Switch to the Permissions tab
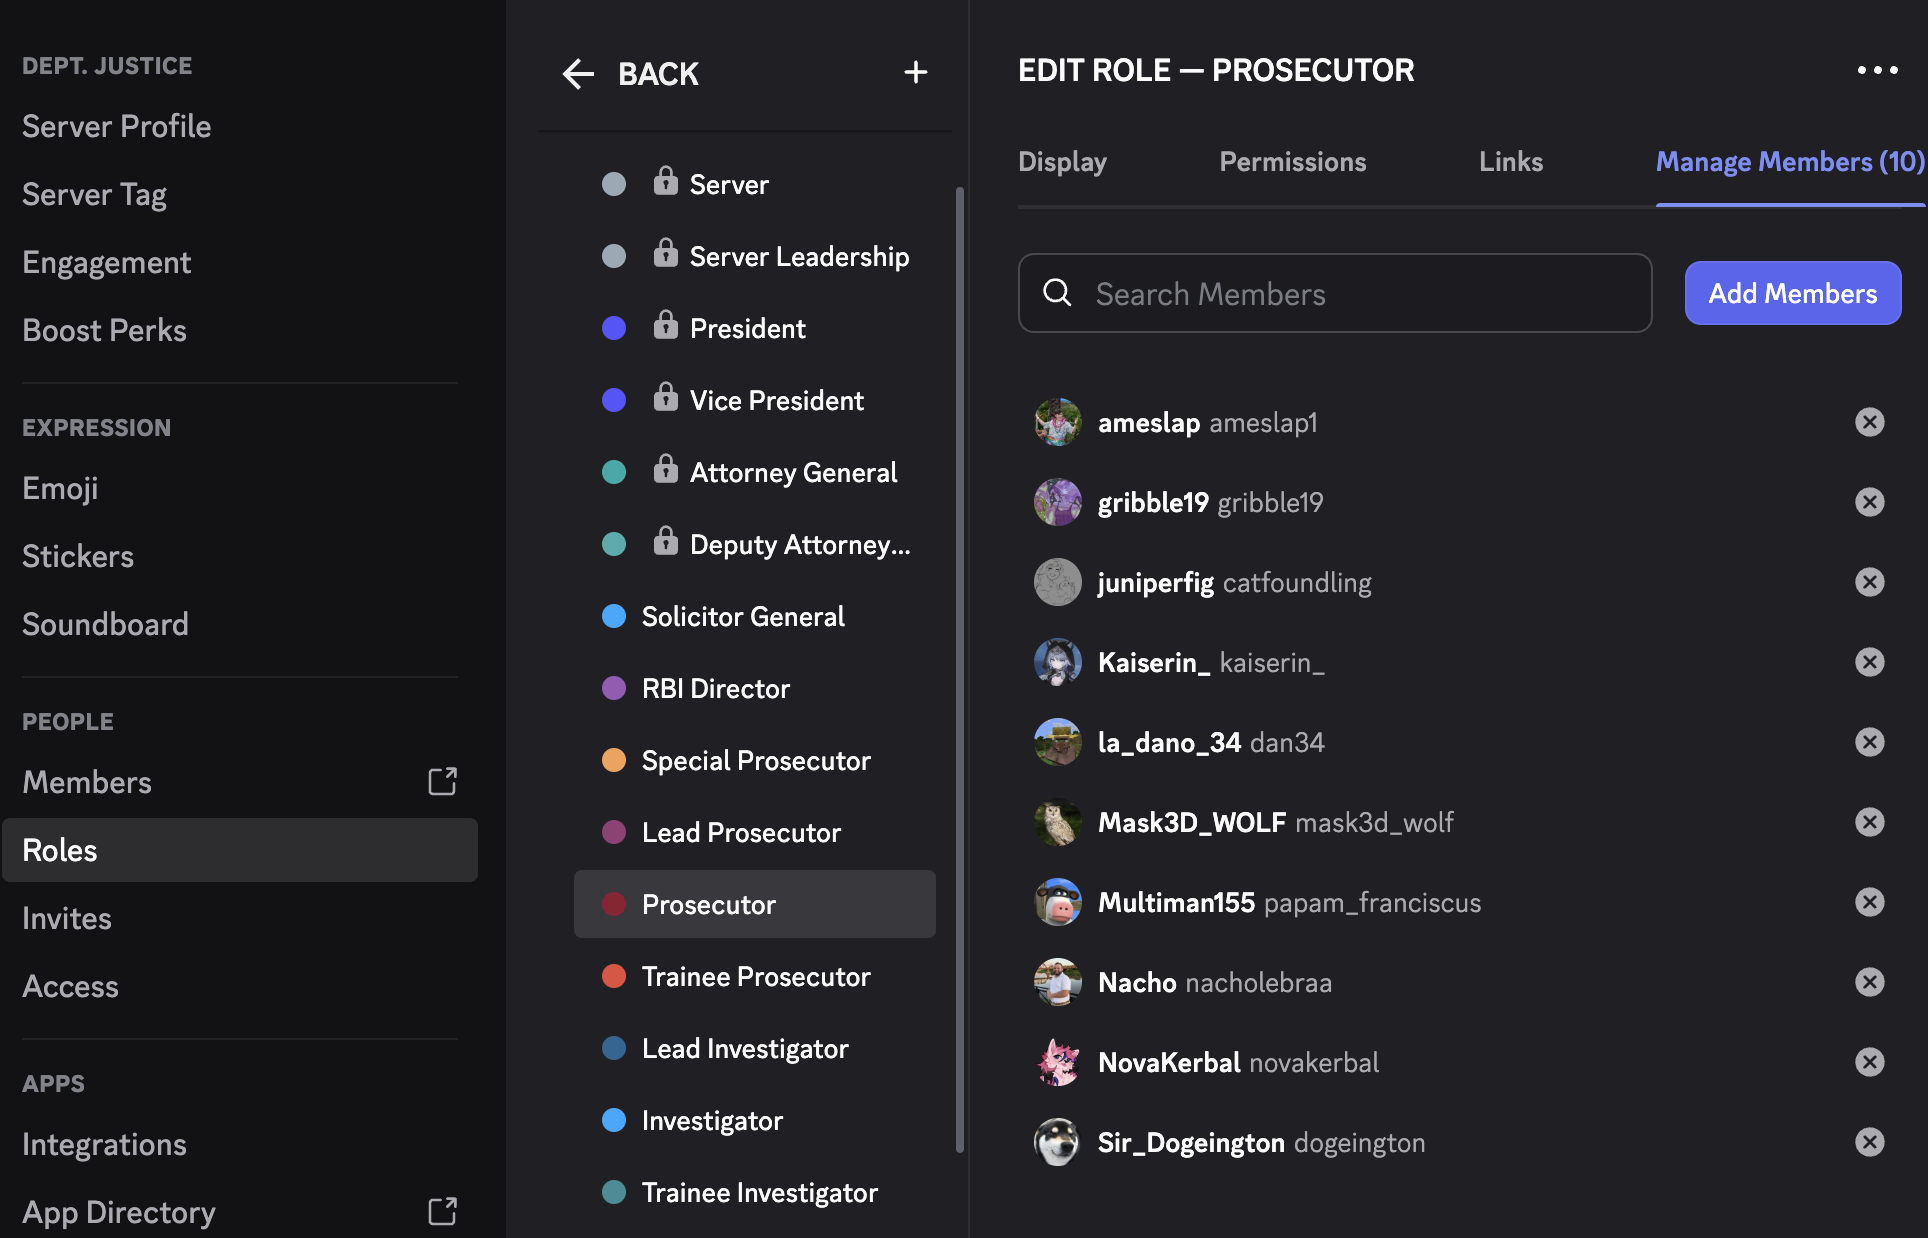Screen dimensions: 1928x1238 click(x=1292, y=162)
